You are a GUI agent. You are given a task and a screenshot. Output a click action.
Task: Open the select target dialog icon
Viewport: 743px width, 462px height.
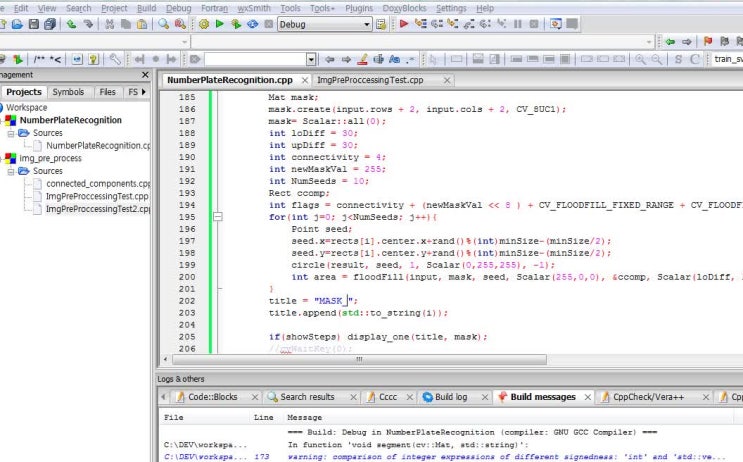[381, 24]
